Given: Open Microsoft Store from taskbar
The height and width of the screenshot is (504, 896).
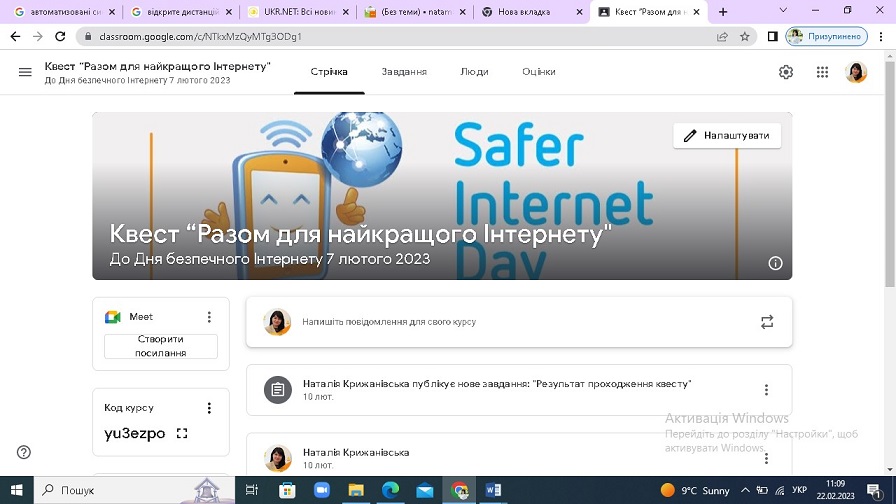Looking at the screenshot, I should click(x=287, y=490).
